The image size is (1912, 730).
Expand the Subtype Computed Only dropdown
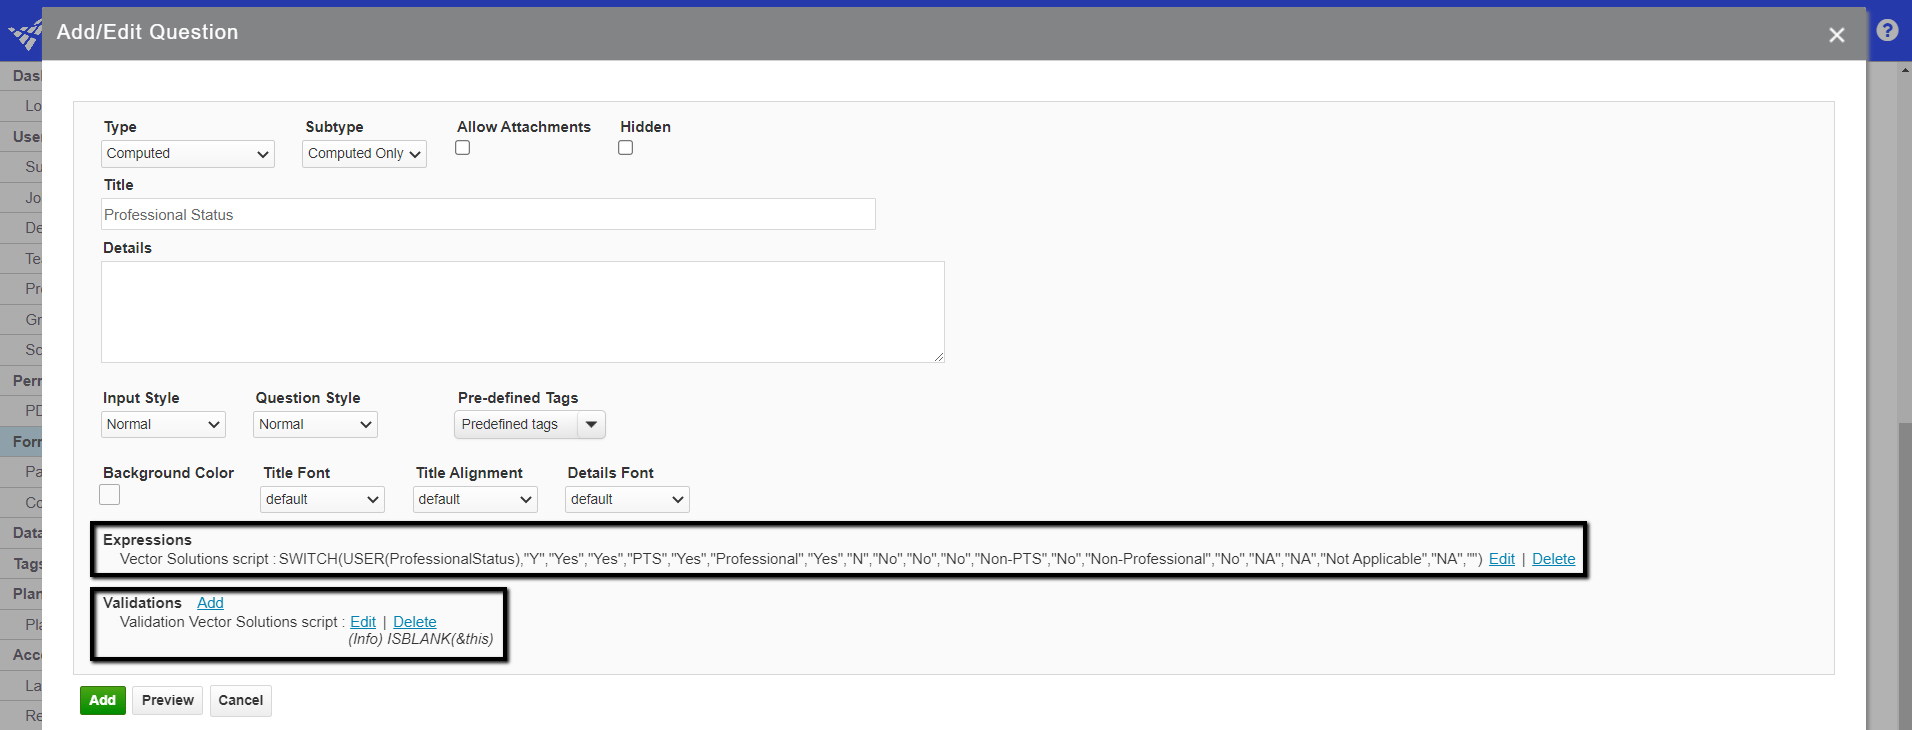pos(364,154)
